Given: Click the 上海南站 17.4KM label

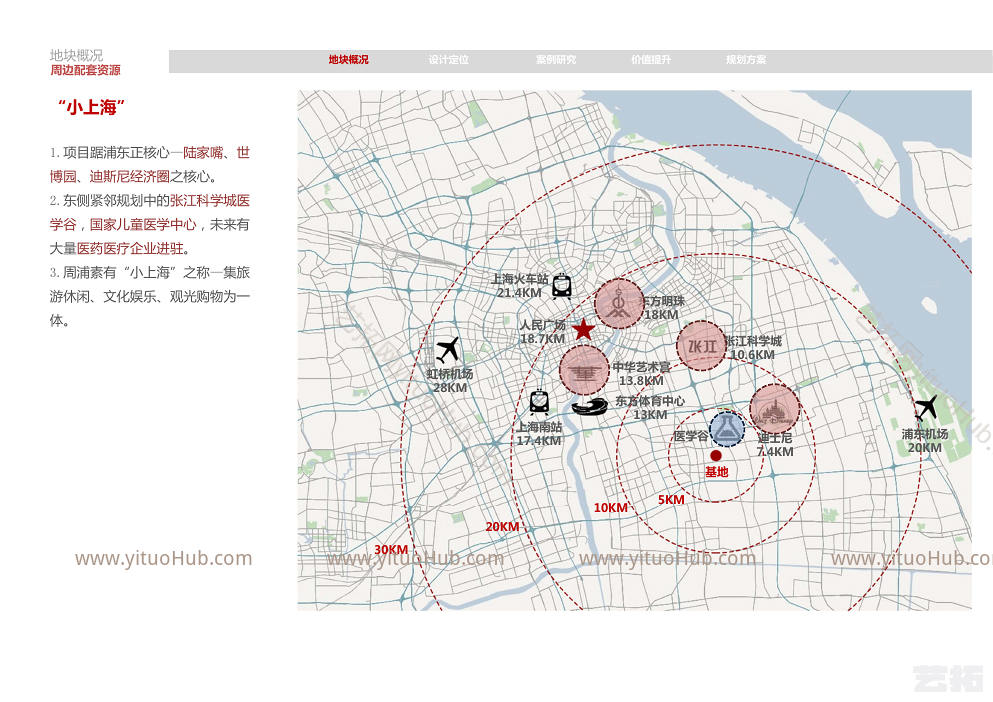Looking at the screenshot, I should pos(539,433).
